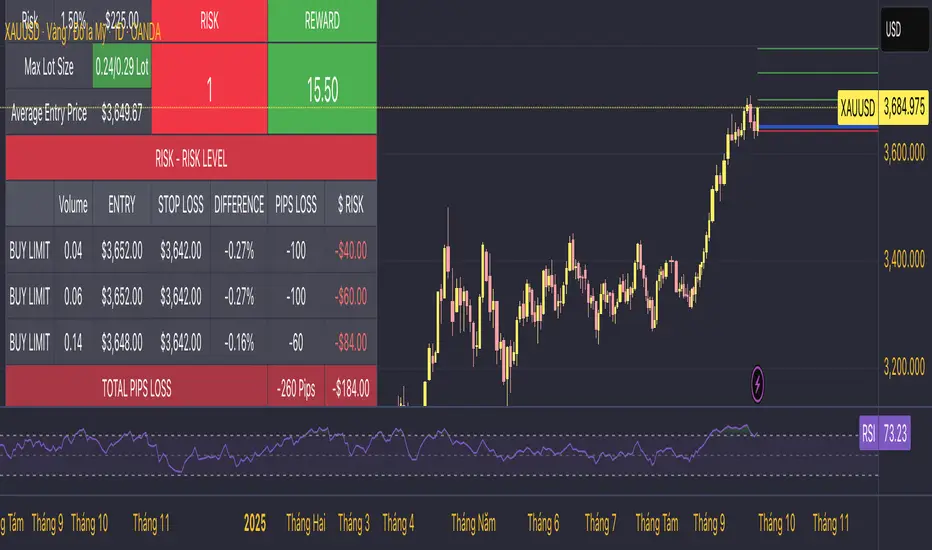Click the STOP LOSS column header

(181, 205)
